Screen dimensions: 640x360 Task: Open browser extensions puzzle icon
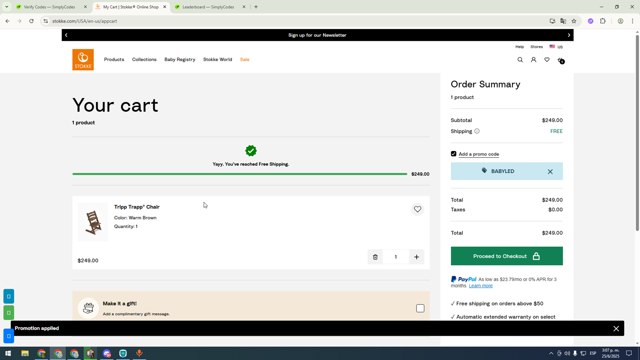603,21
